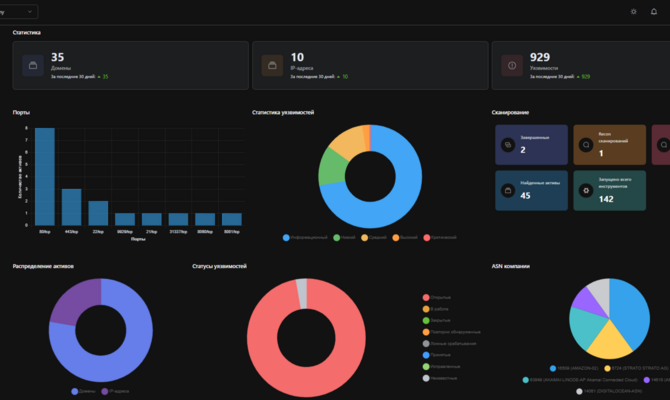The image size is (670, 400).
Task: Open the Найденные активы 45 card
Action: tap(531, 191)
